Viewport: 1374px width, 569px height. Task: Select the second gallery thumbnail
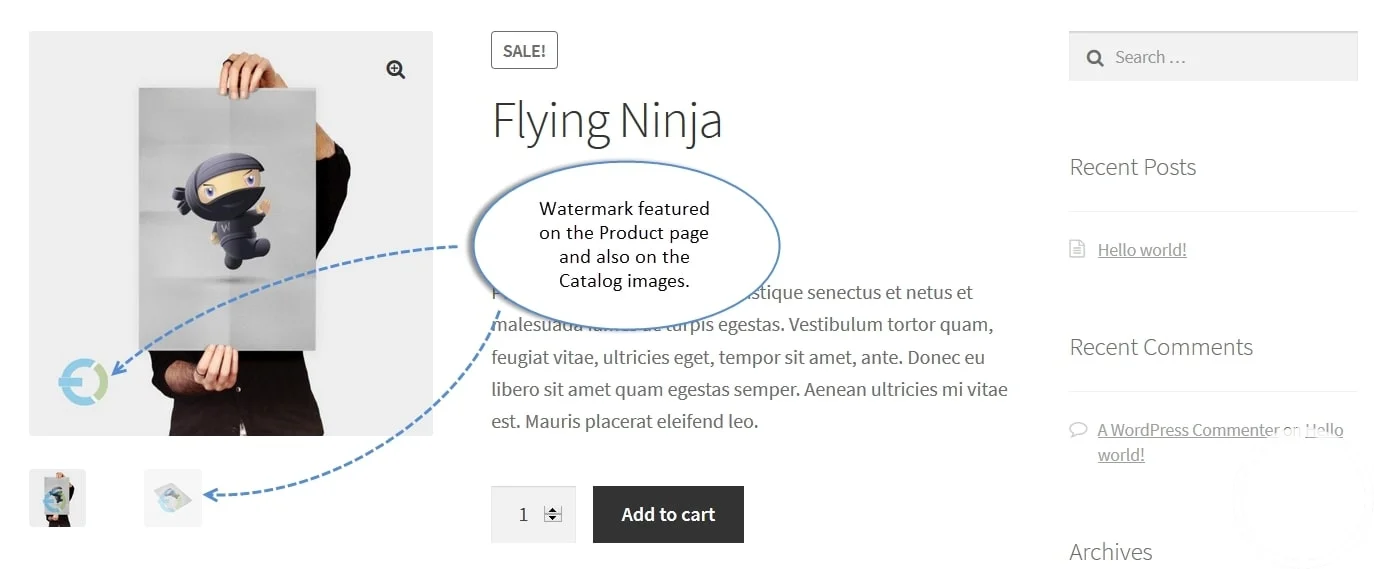coord(173,497)
